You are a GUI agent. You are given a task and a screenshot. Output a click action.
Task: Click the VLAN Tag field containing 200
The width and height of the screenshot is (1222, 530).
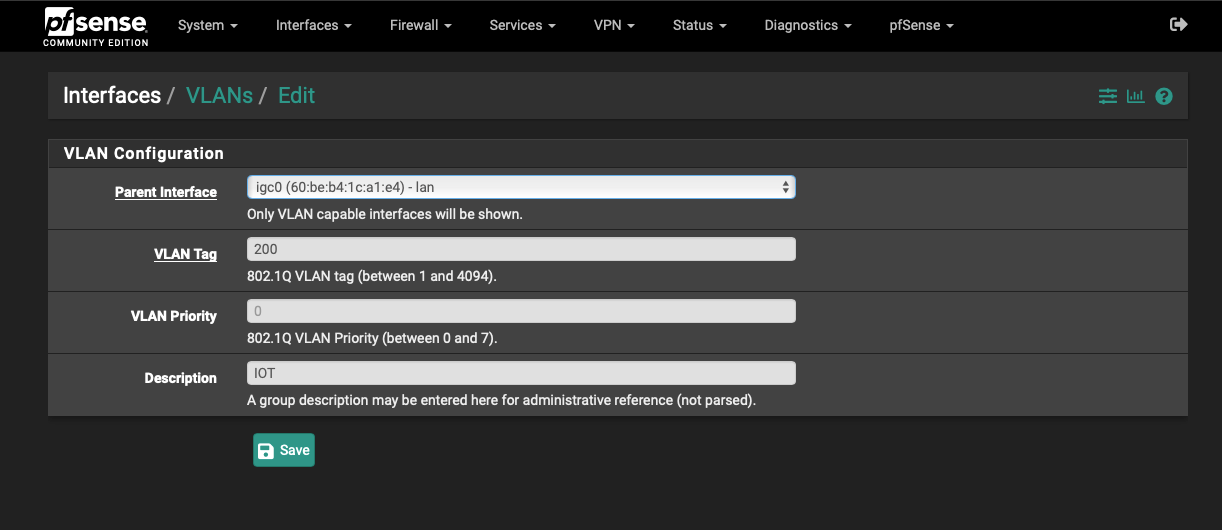(521, 249)
